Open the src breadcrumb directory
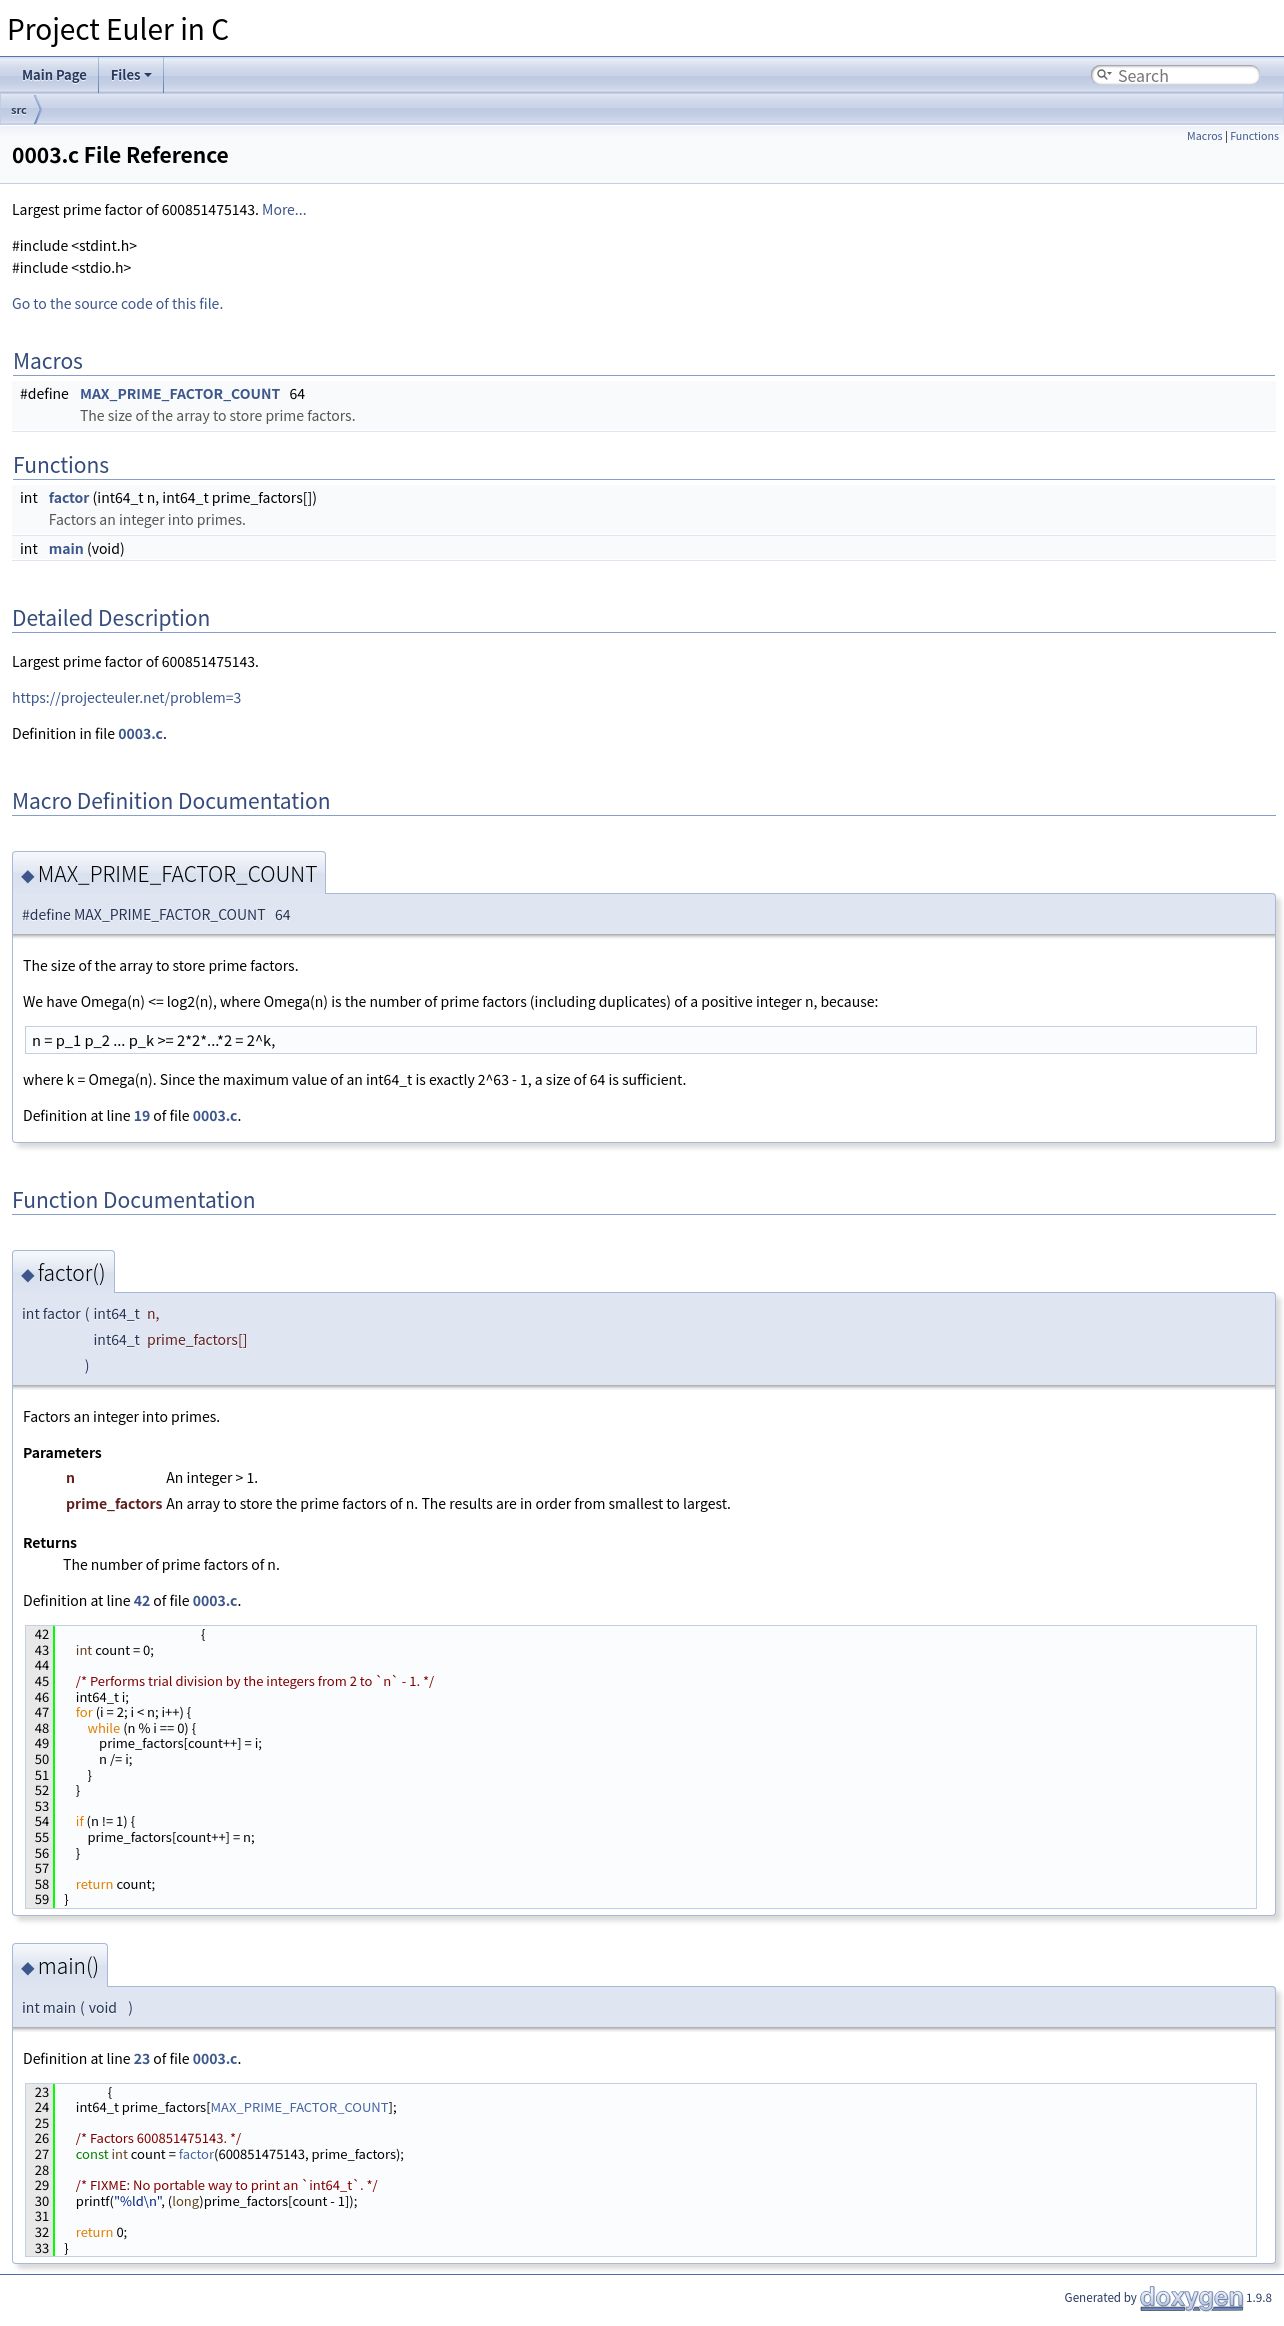1284x2326 pixels. 19,110
